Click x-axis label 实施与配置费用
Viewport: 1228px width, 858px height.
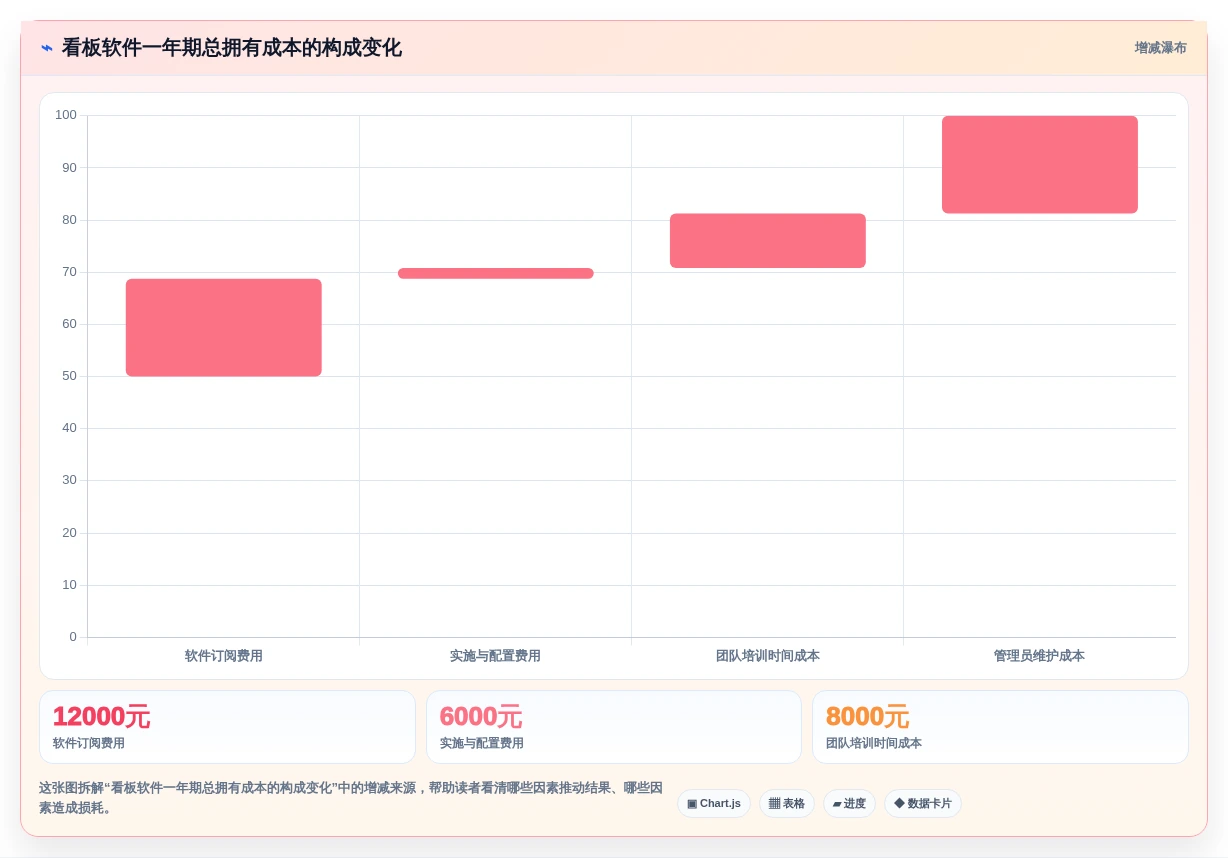tap(495, 656)
